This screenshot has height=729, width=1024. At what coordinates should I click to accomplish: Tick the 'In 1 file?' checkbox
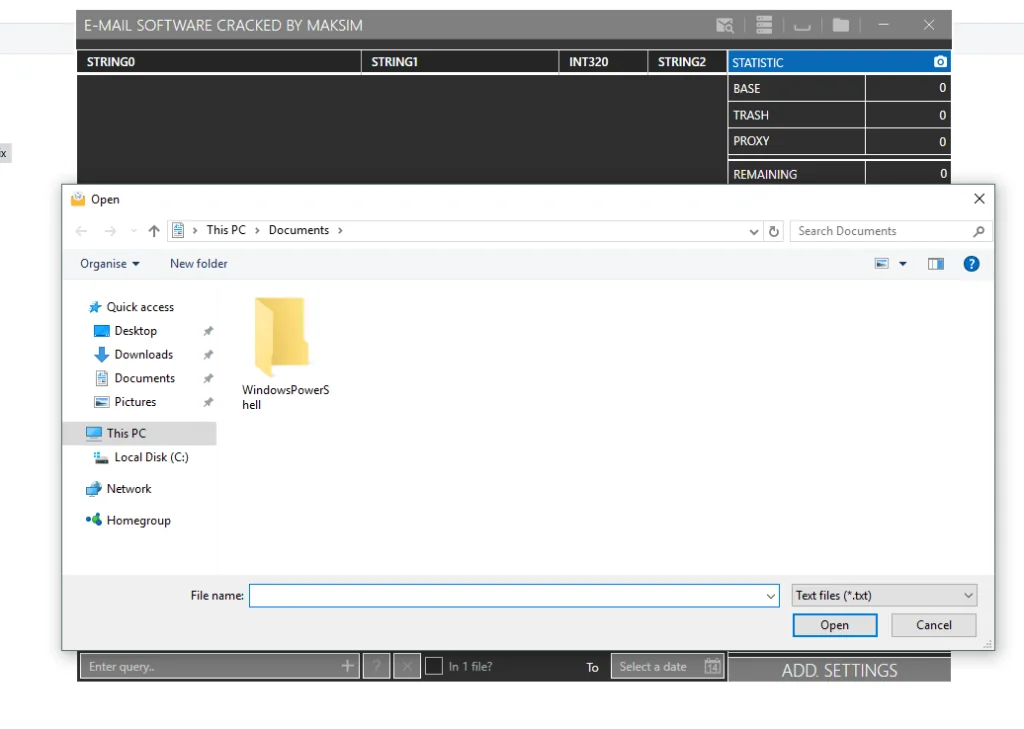[434, 667]
